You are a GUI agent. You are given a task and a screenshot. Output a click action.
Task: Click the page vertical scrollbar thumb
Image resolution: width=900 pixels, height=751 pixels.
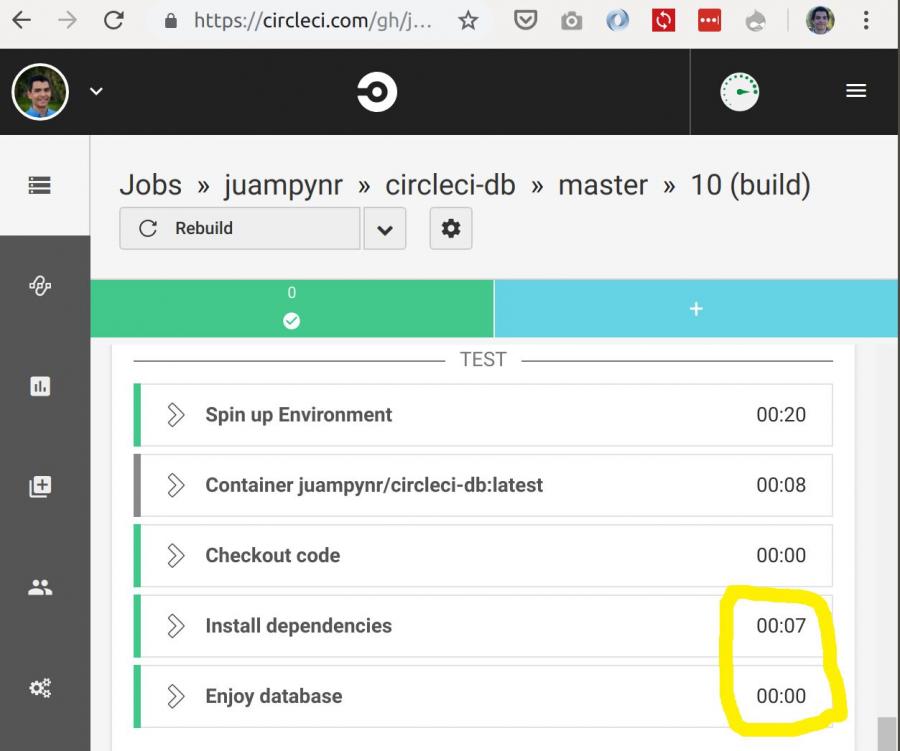coord(887,733)
